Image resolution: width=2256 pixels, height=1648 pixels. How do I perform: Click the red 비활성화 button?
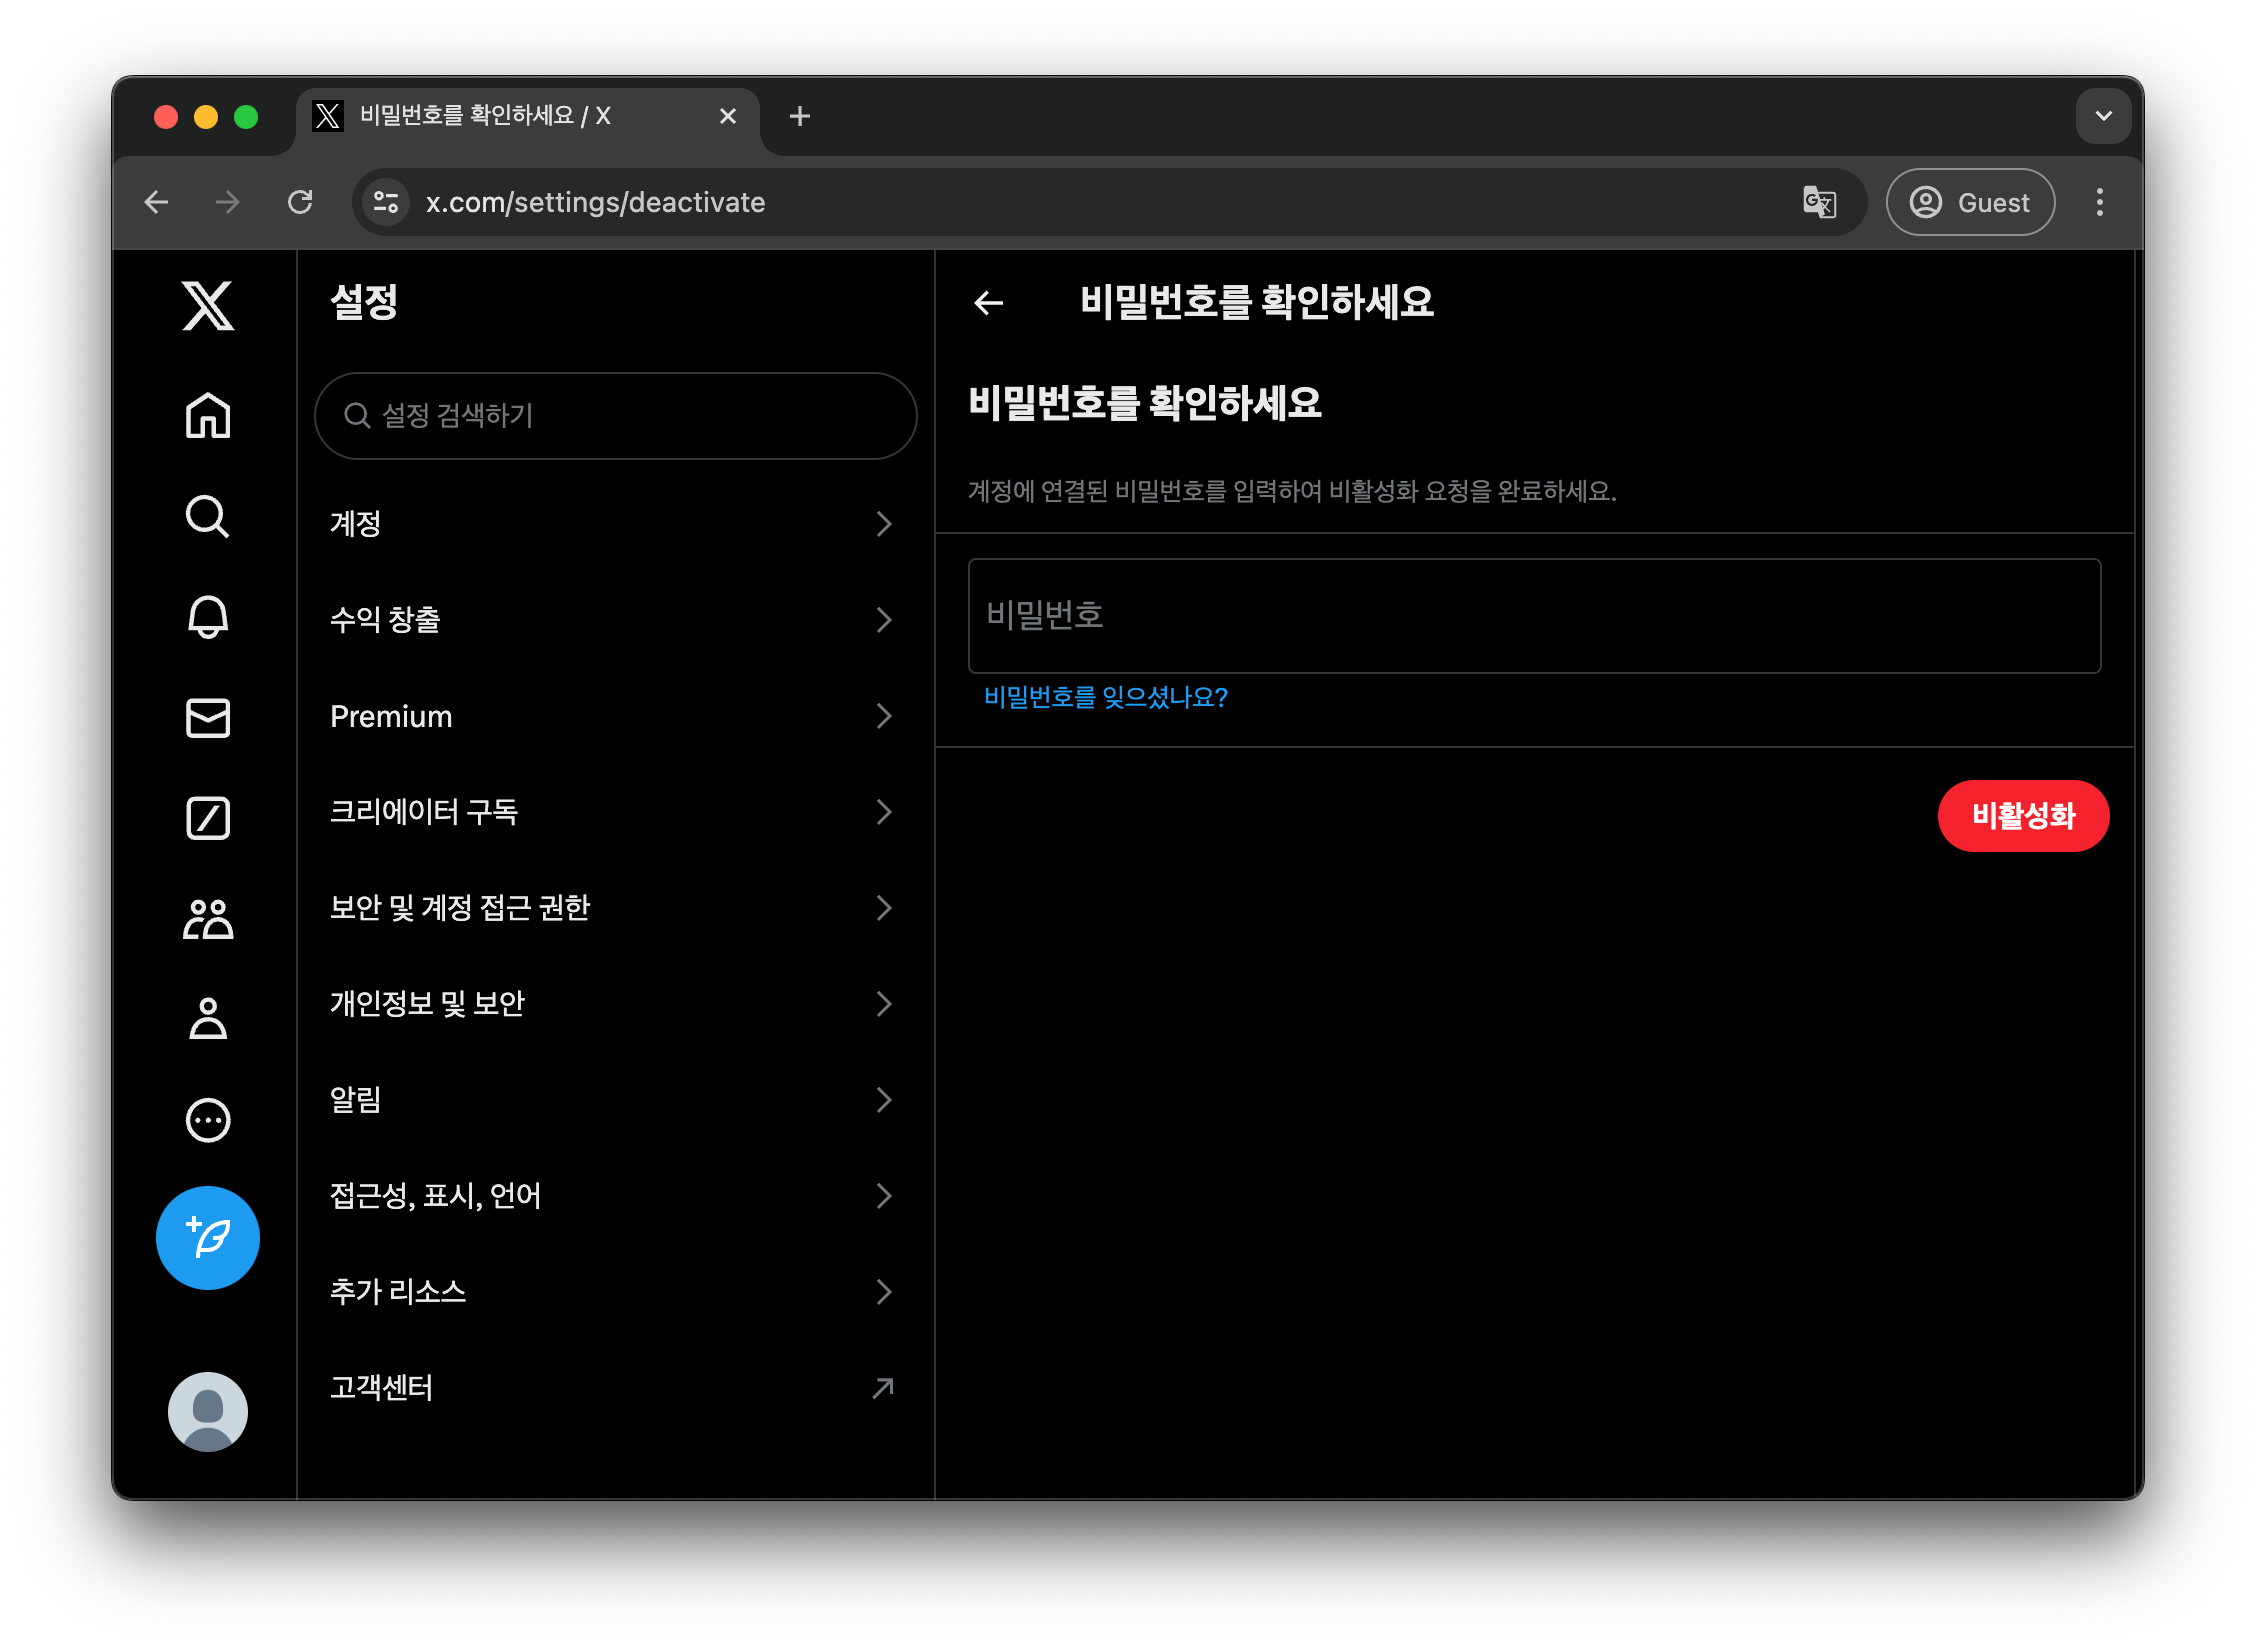click(2022, 815)
